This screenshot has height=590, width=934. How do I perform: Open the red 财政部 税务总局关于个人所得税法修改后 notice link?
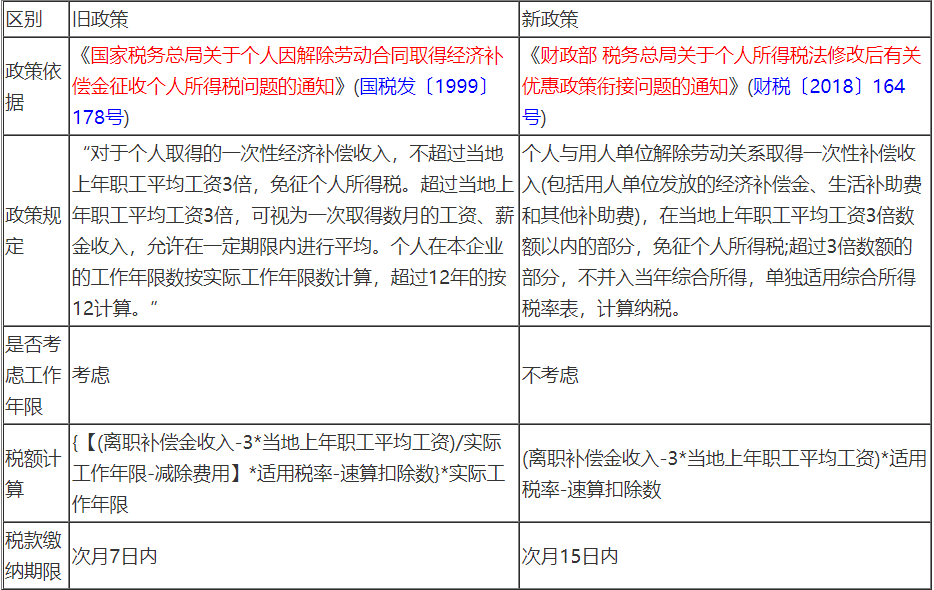click(x=721, y=71)
